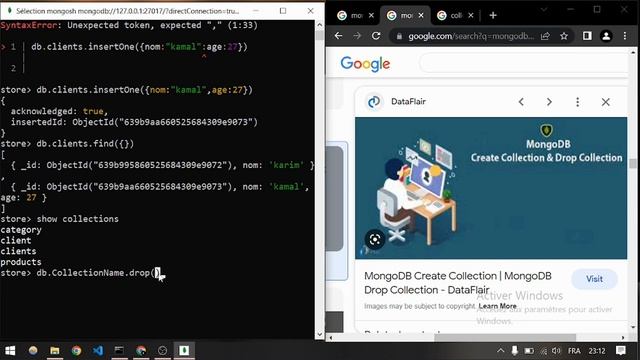Open Visual Studio Code from the taskbar

[98, 351]
